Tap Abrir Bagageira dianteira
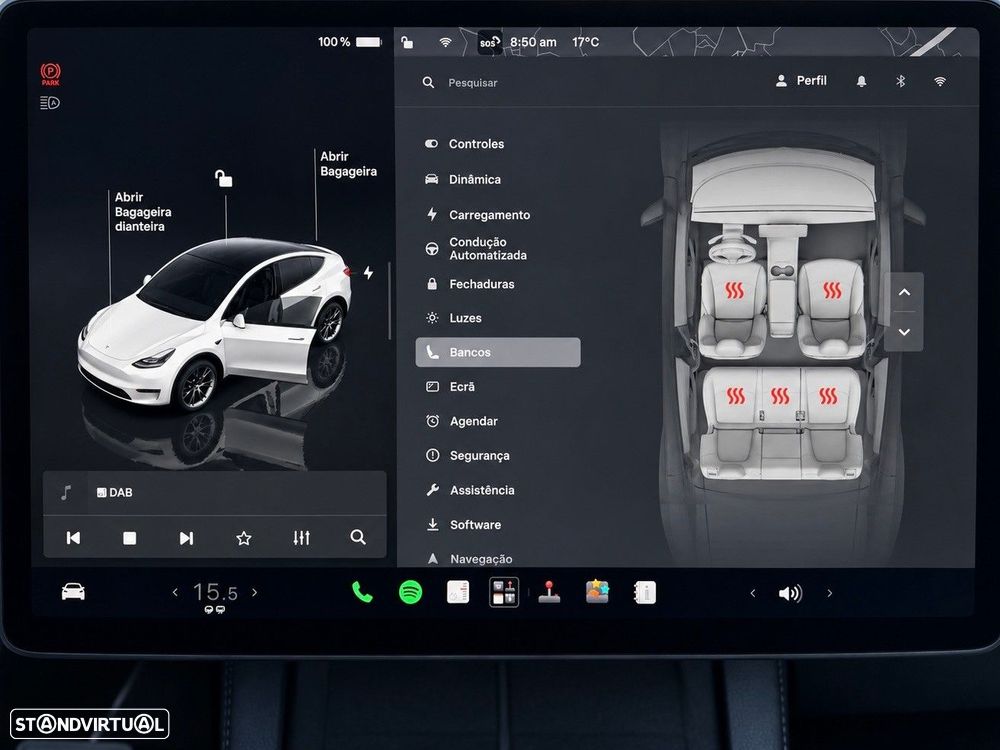The height and width of the screenshot is (750, 1000). [143, 212]
